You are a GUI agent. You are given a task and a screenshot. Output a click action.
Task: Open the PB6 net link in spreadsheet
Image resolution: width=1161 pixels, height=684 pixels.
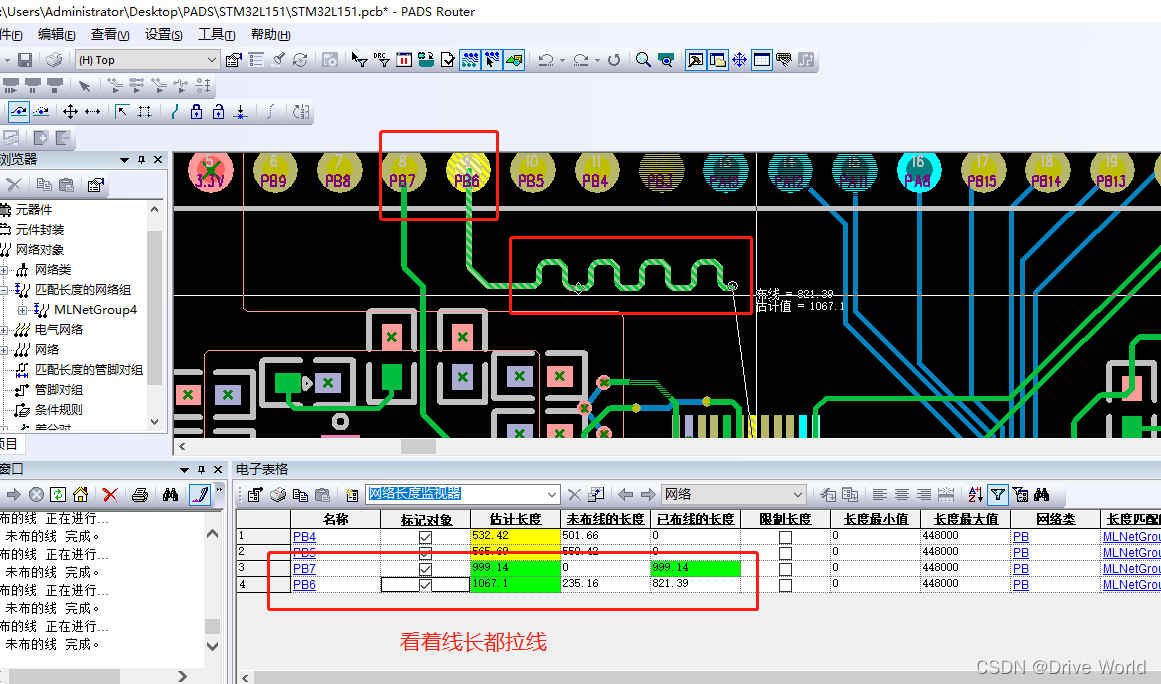304,585
